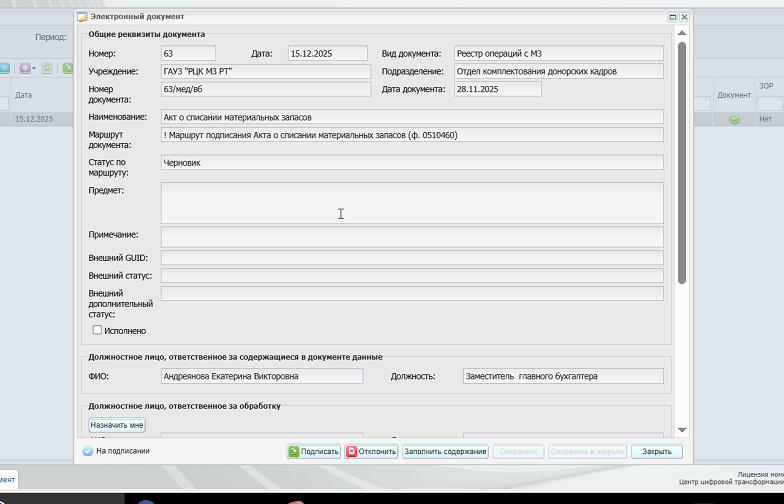This screenshot has height=504, width=784.
Task: Click the Дата column header in background table
Action: [24, 94]
